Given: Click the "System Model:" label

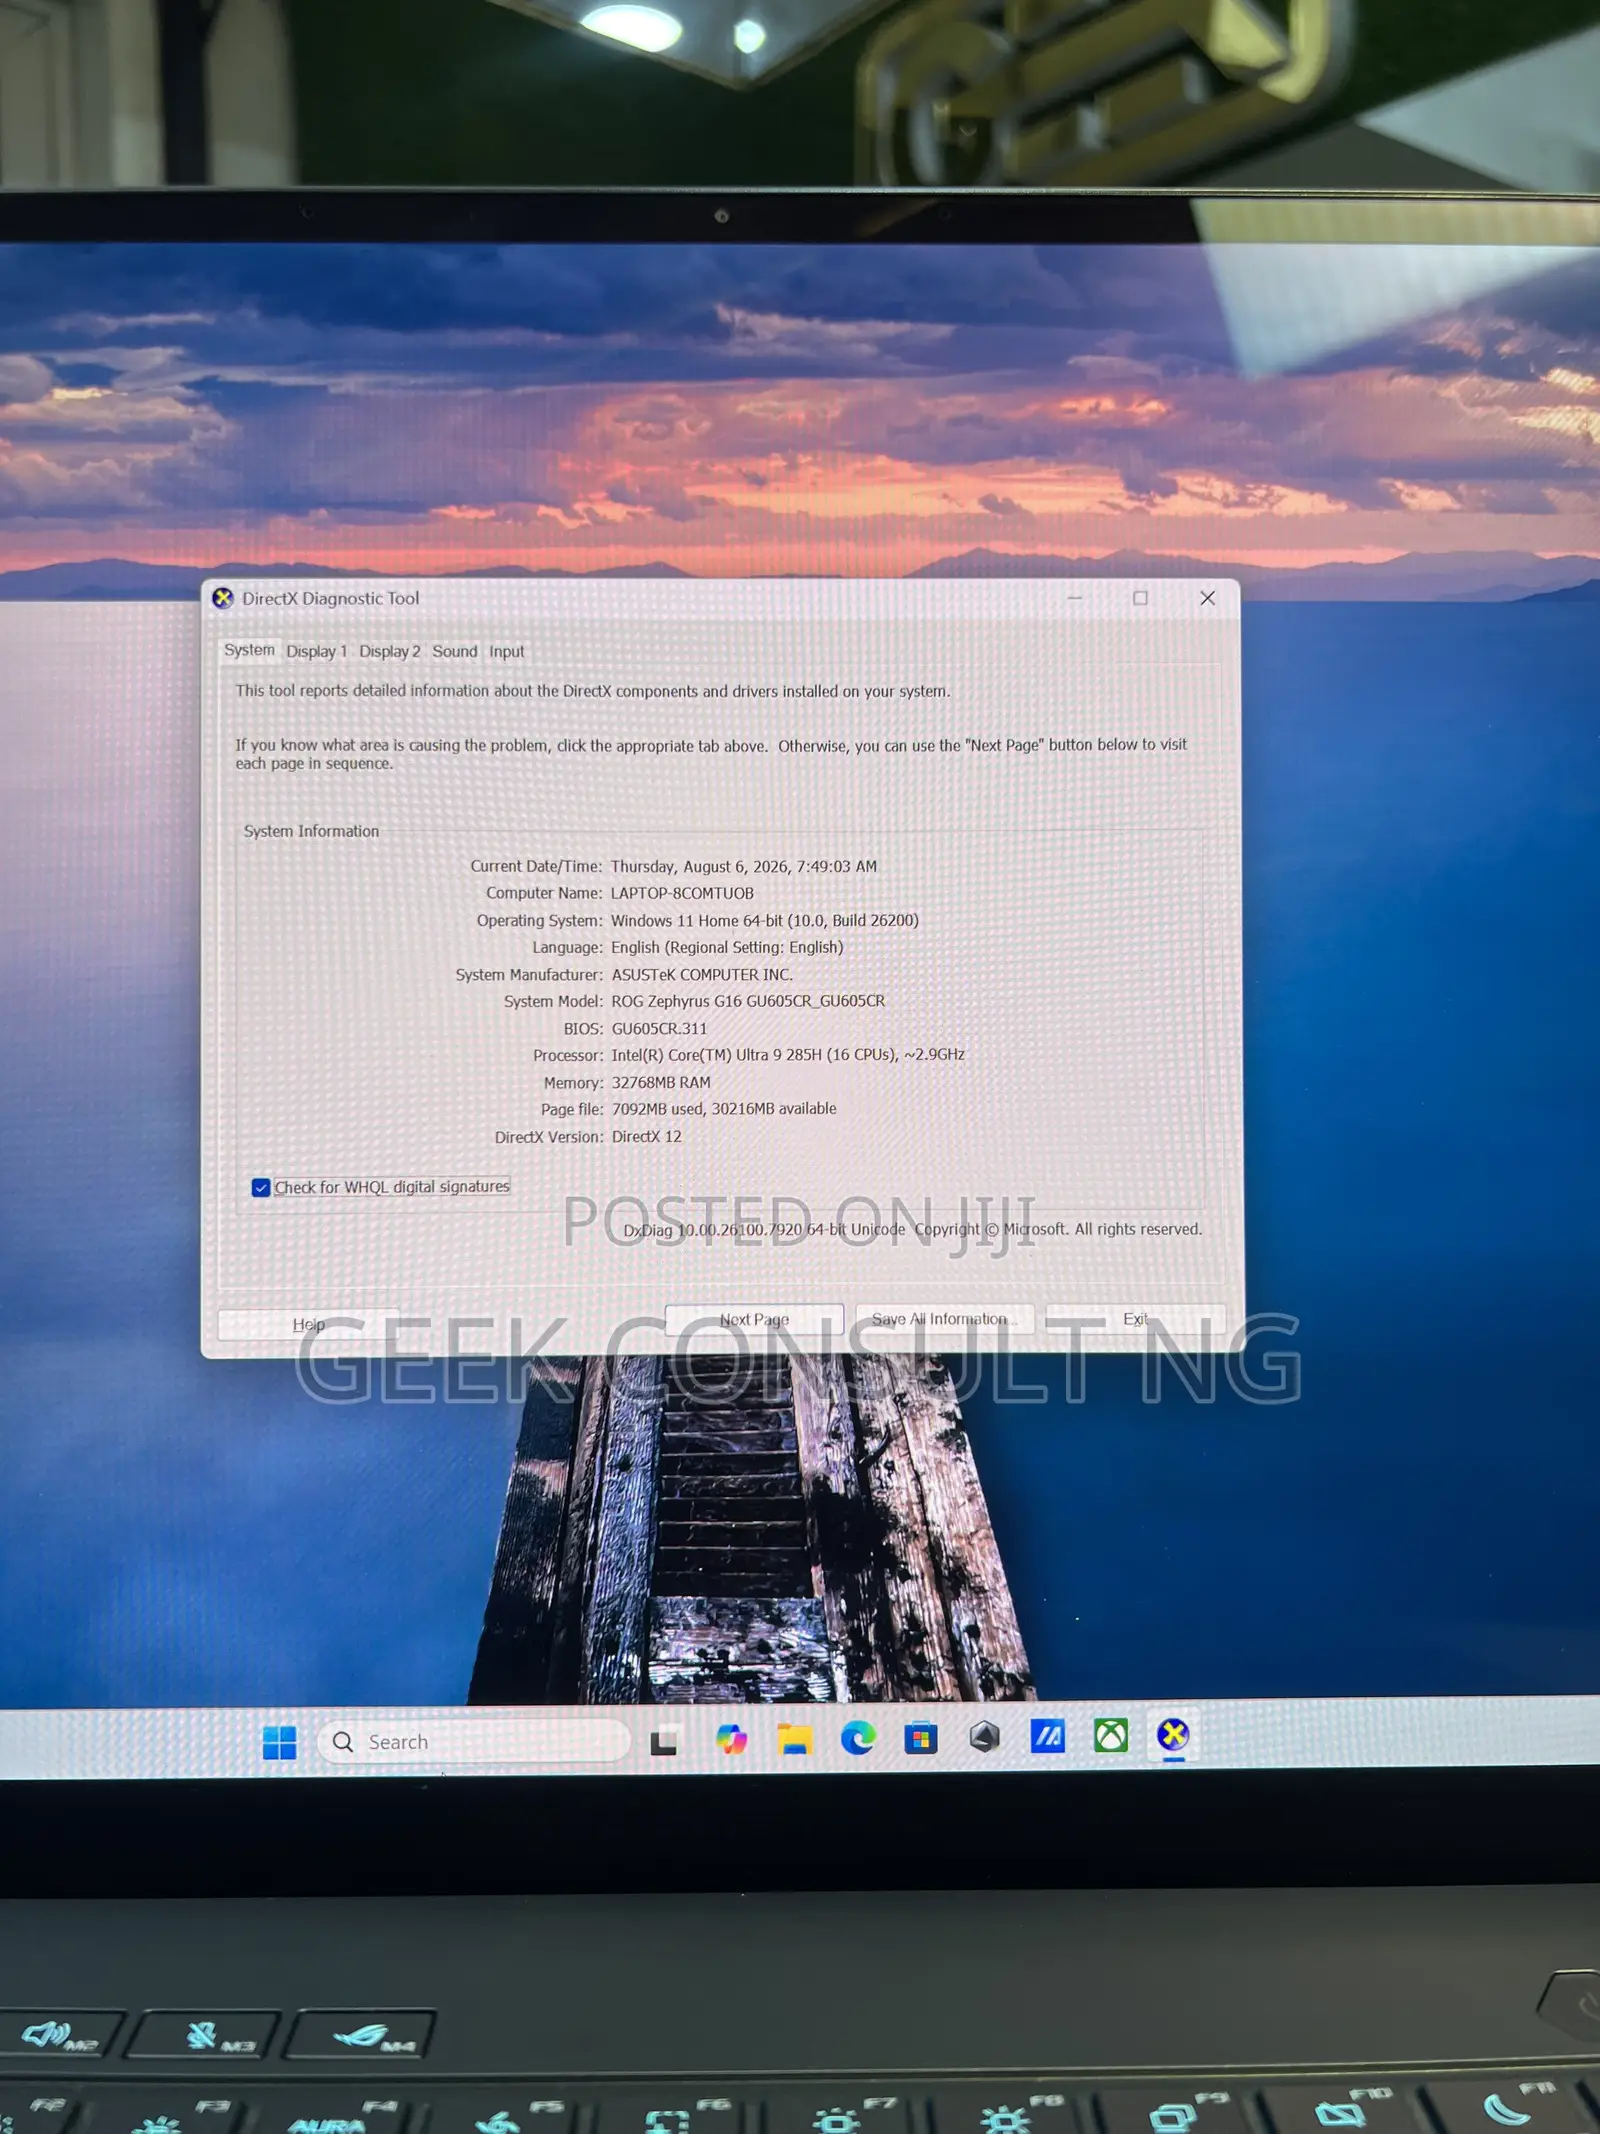Looking at the screenshot, I should 554,1001.
